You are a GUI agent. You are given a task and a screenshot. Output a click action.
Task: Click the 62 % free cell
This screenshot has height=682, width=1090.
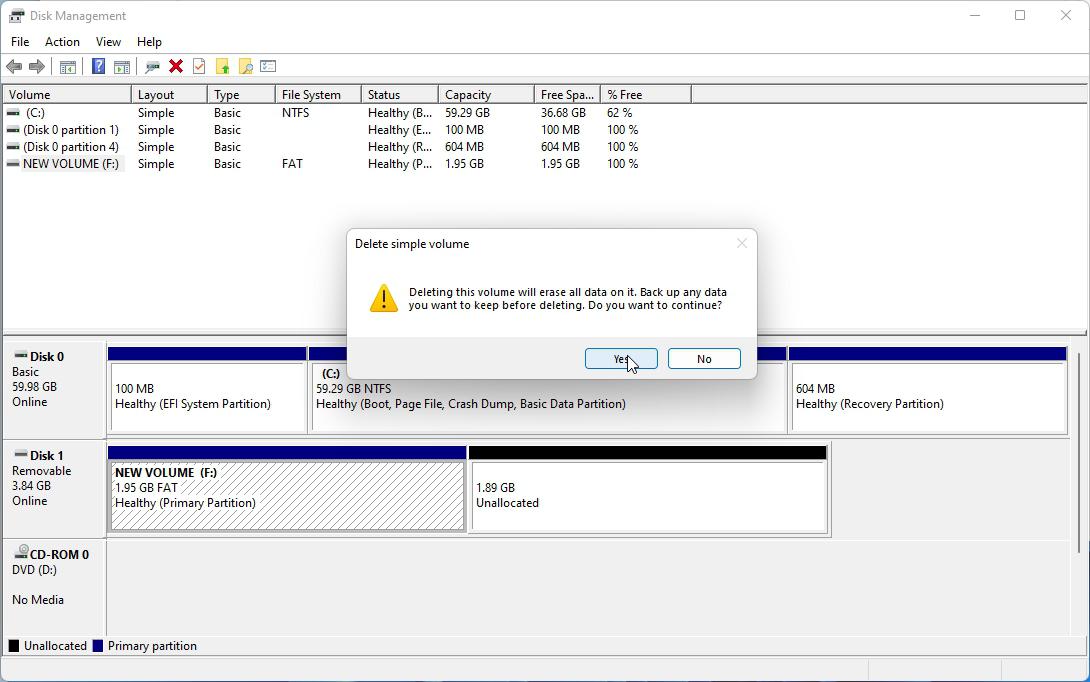point(619,113)
